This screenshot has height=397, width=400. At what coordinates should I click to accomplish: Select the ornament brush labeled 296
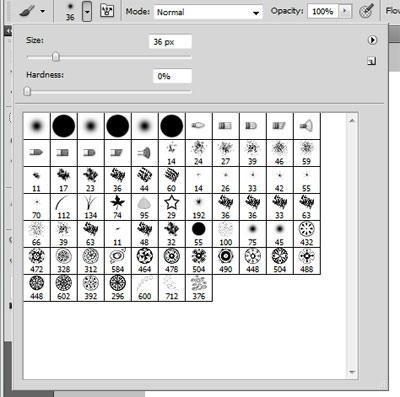118,288
